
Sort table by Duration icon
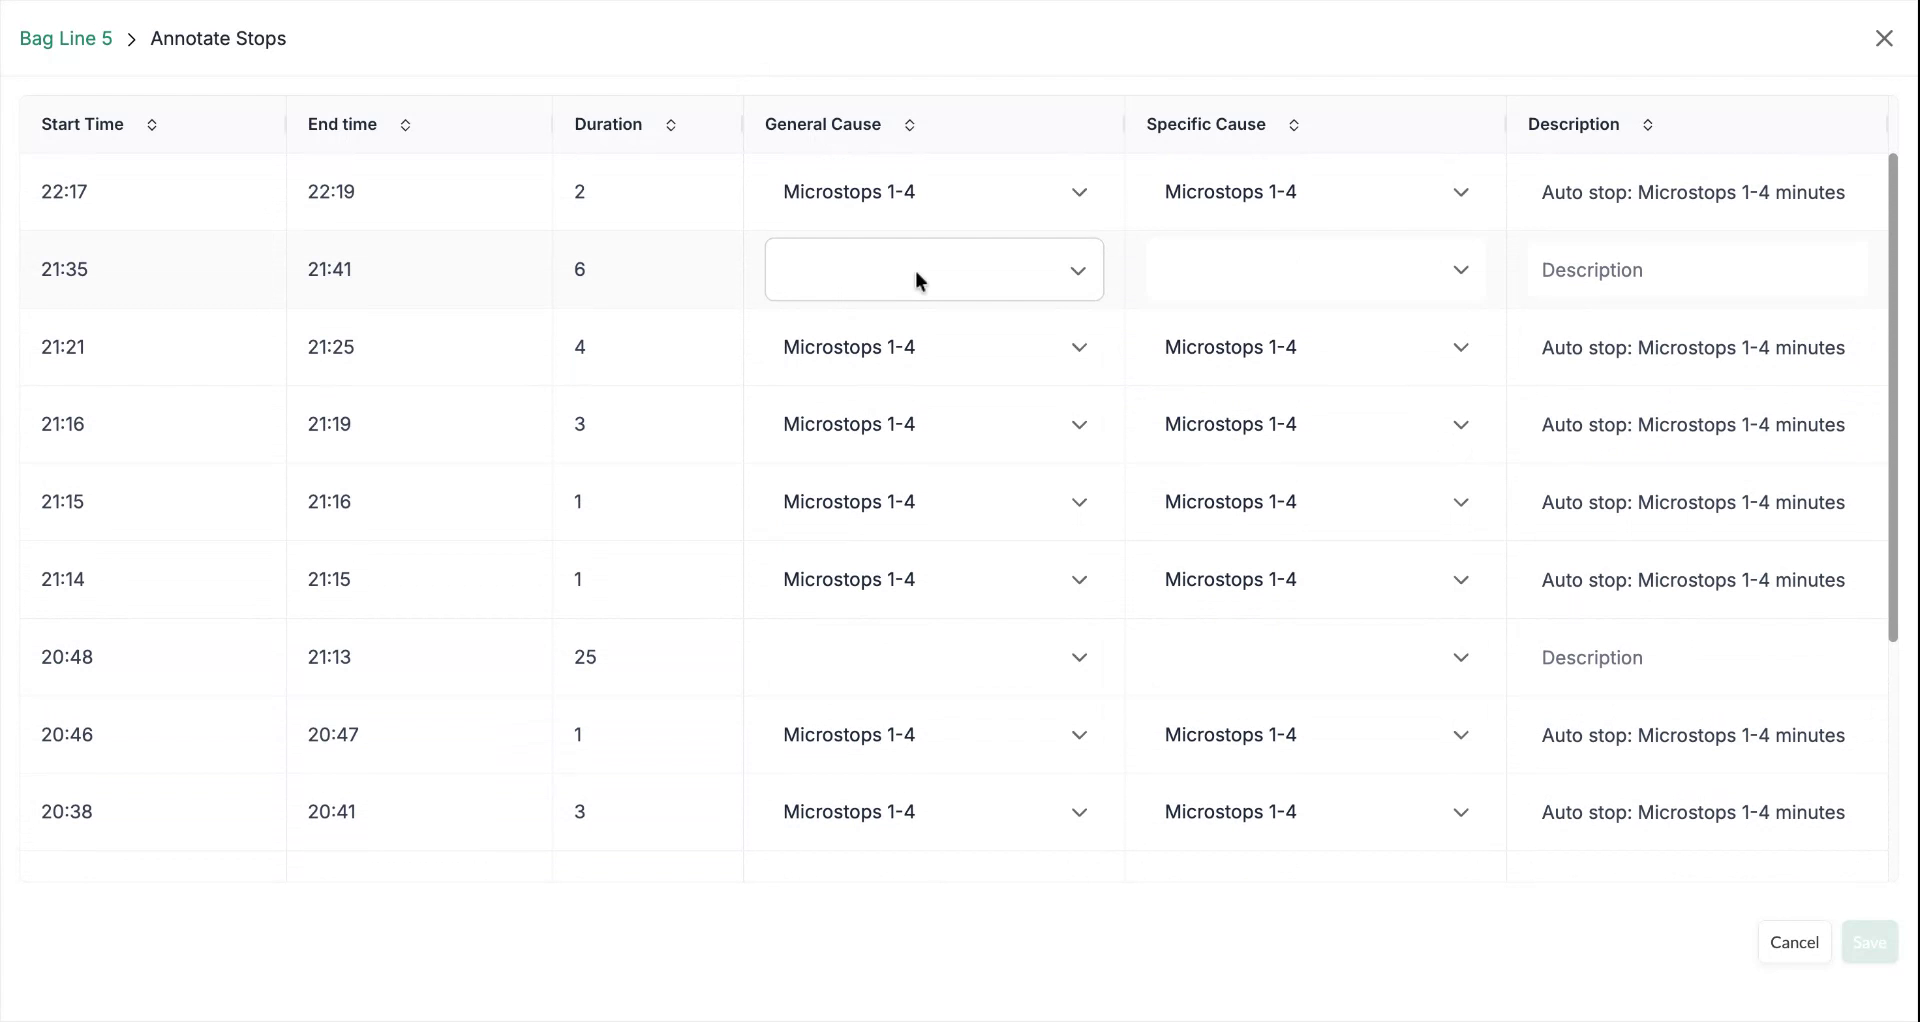click(671, 125)
